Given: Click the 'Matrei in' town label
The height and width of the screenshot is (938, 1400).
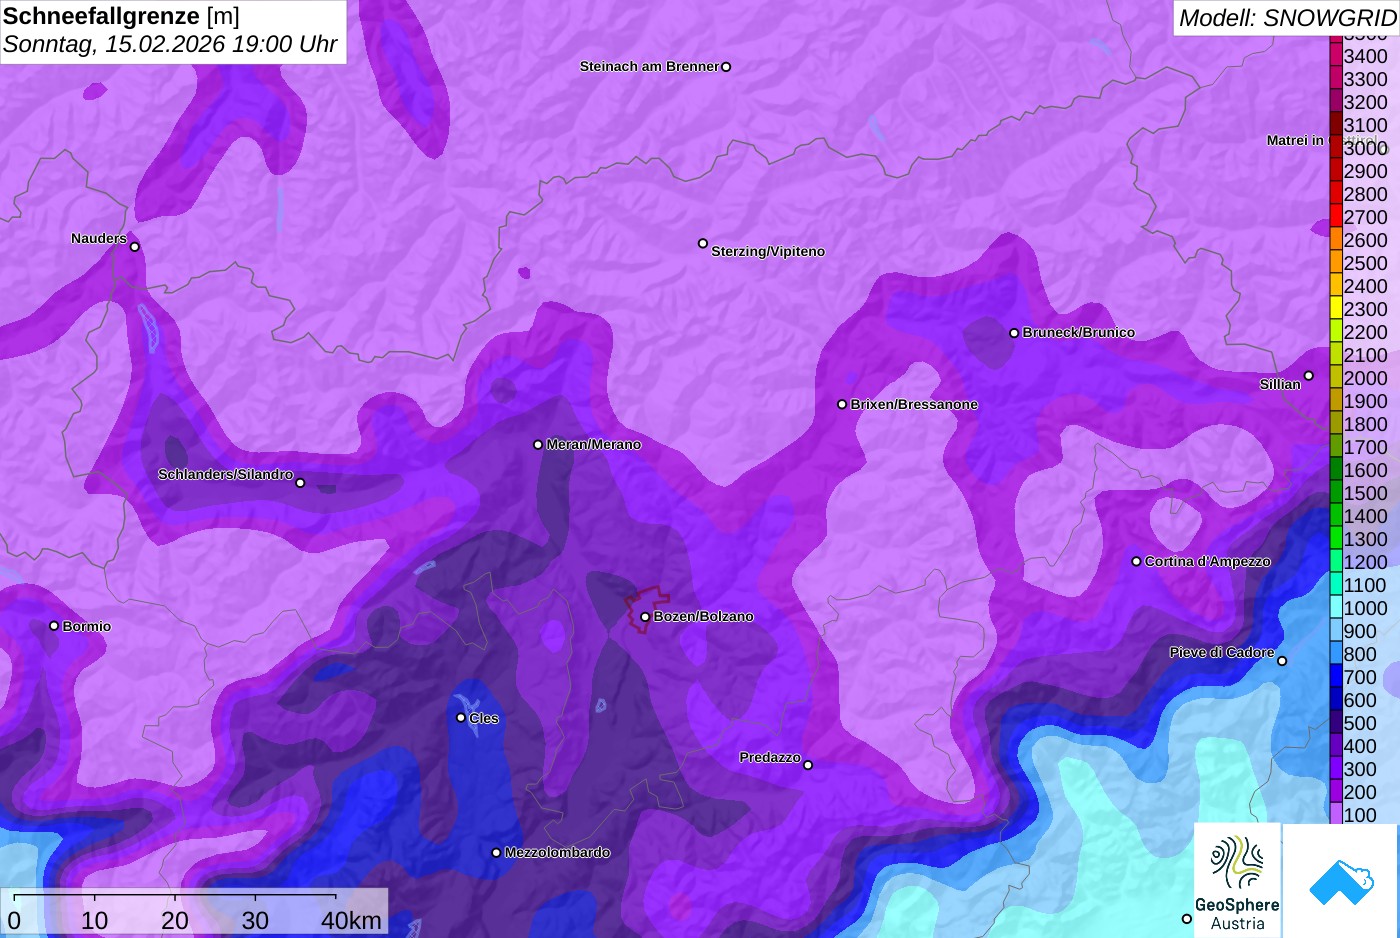Looking at the screenshot, I should tap(1295, 140).
